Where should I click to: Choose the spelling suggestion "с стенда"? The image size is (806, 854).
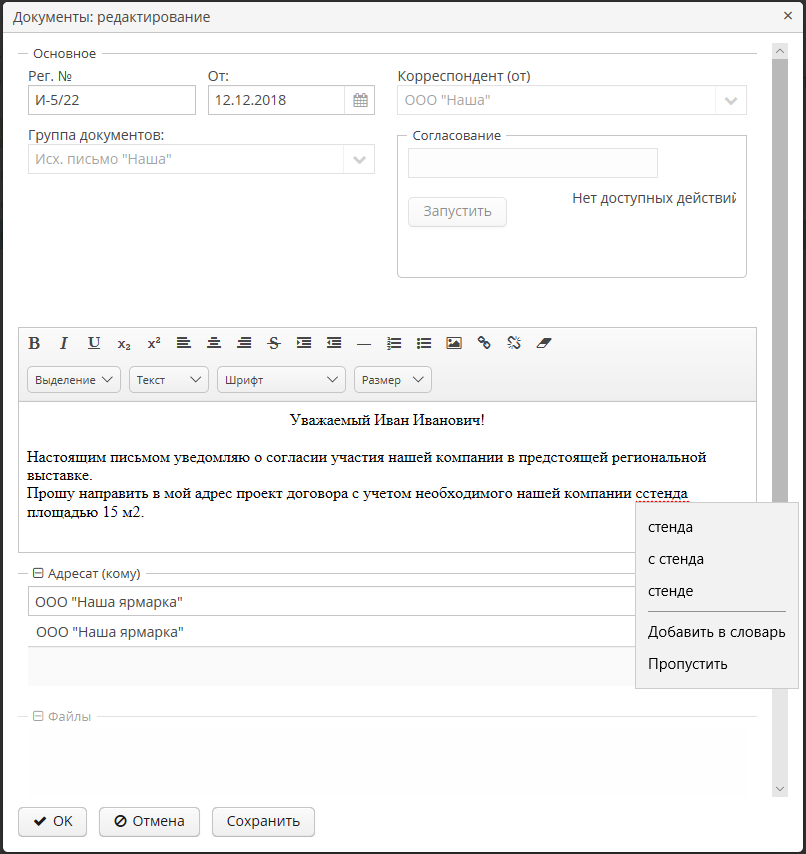[676, 559]
